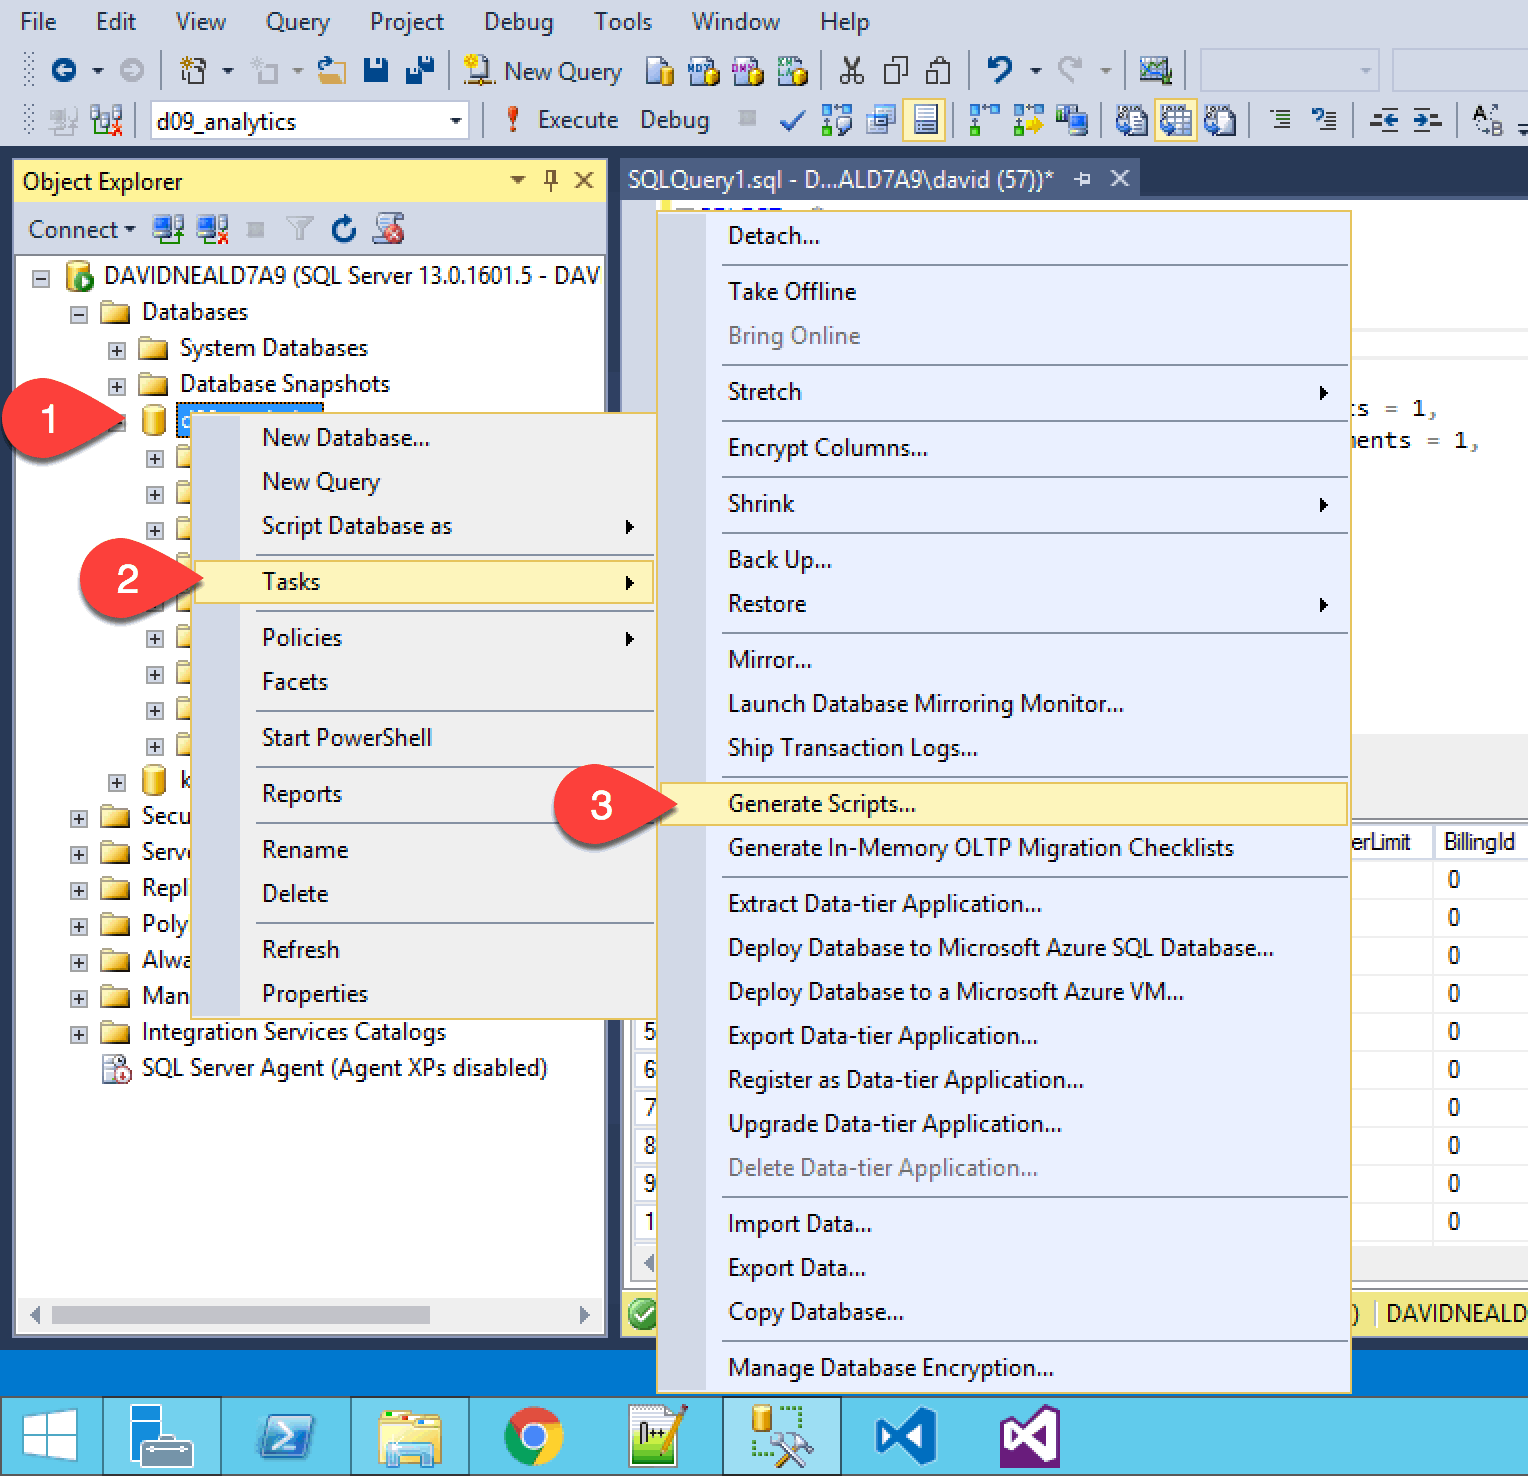
Task: Display the Estimated Execution Plan icon
Action: tap(836, 121)
